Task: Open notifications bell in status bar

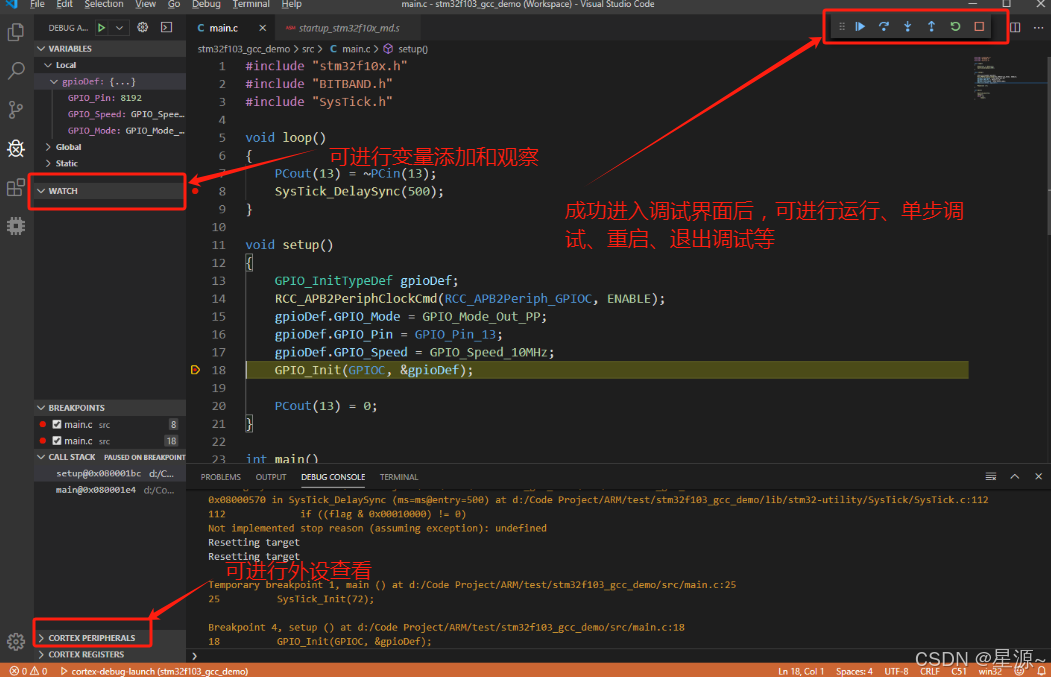Action: click(1041, 670)
